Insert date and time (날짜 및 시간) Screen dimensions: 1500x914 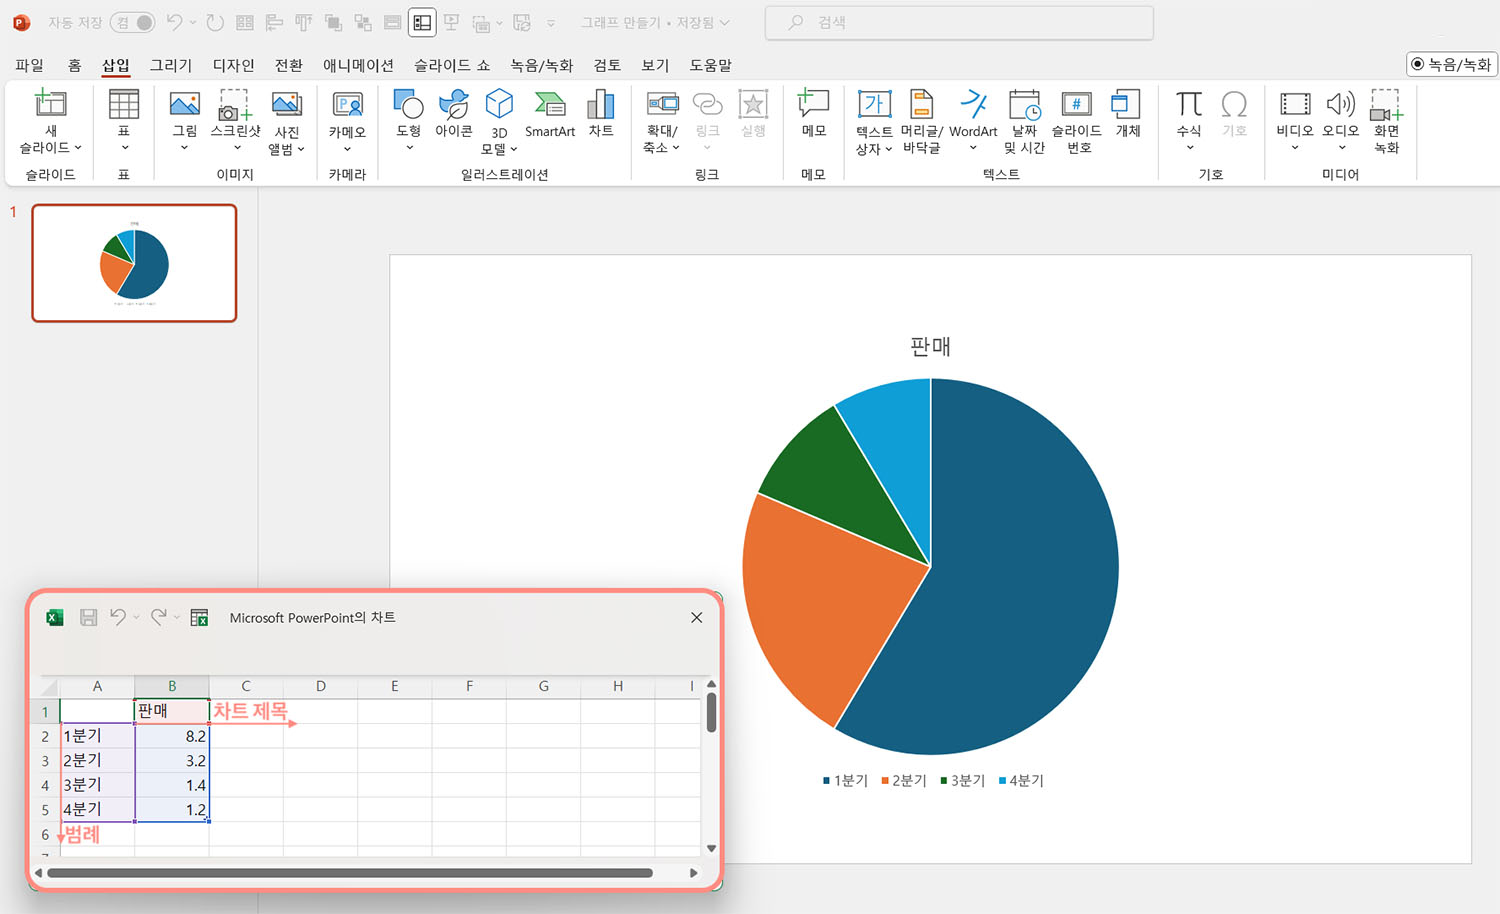[x=1024, y=120]
